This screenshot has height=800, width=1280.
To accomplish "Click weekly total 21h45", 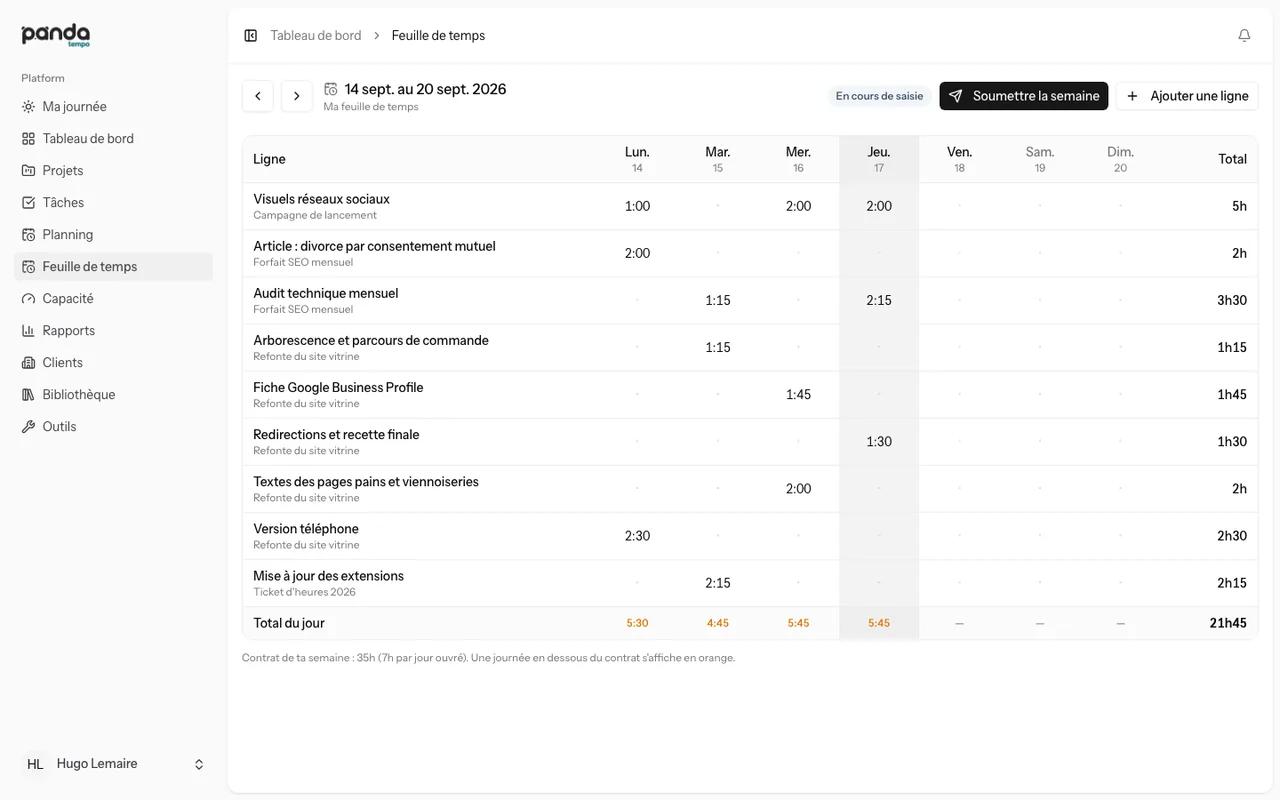I will 1228,623.
